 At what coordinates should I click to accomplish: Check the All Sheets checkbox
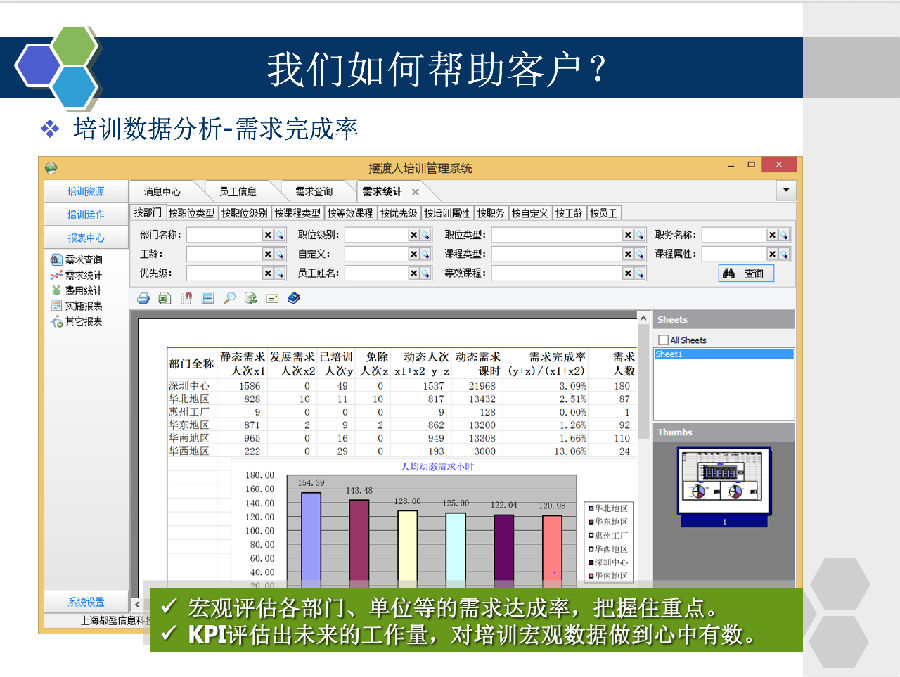[662, 340]
